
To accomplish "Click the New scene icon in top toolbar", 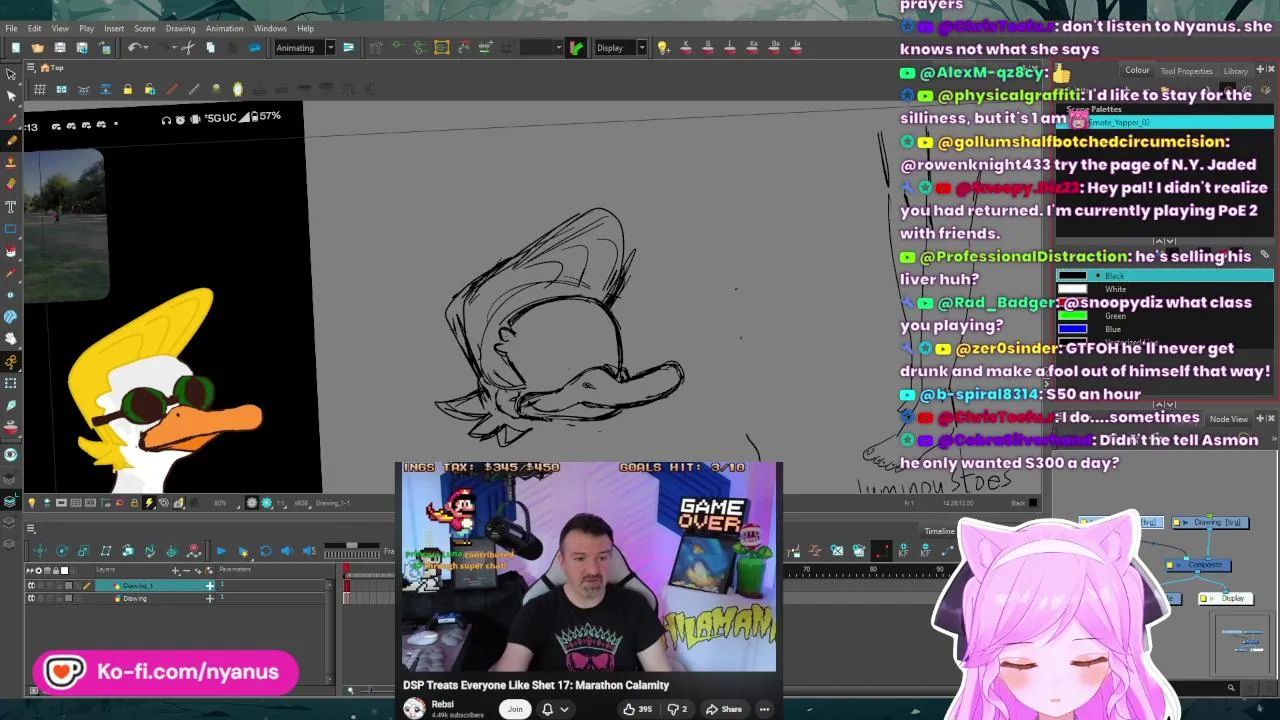I will tap(15, 48).
